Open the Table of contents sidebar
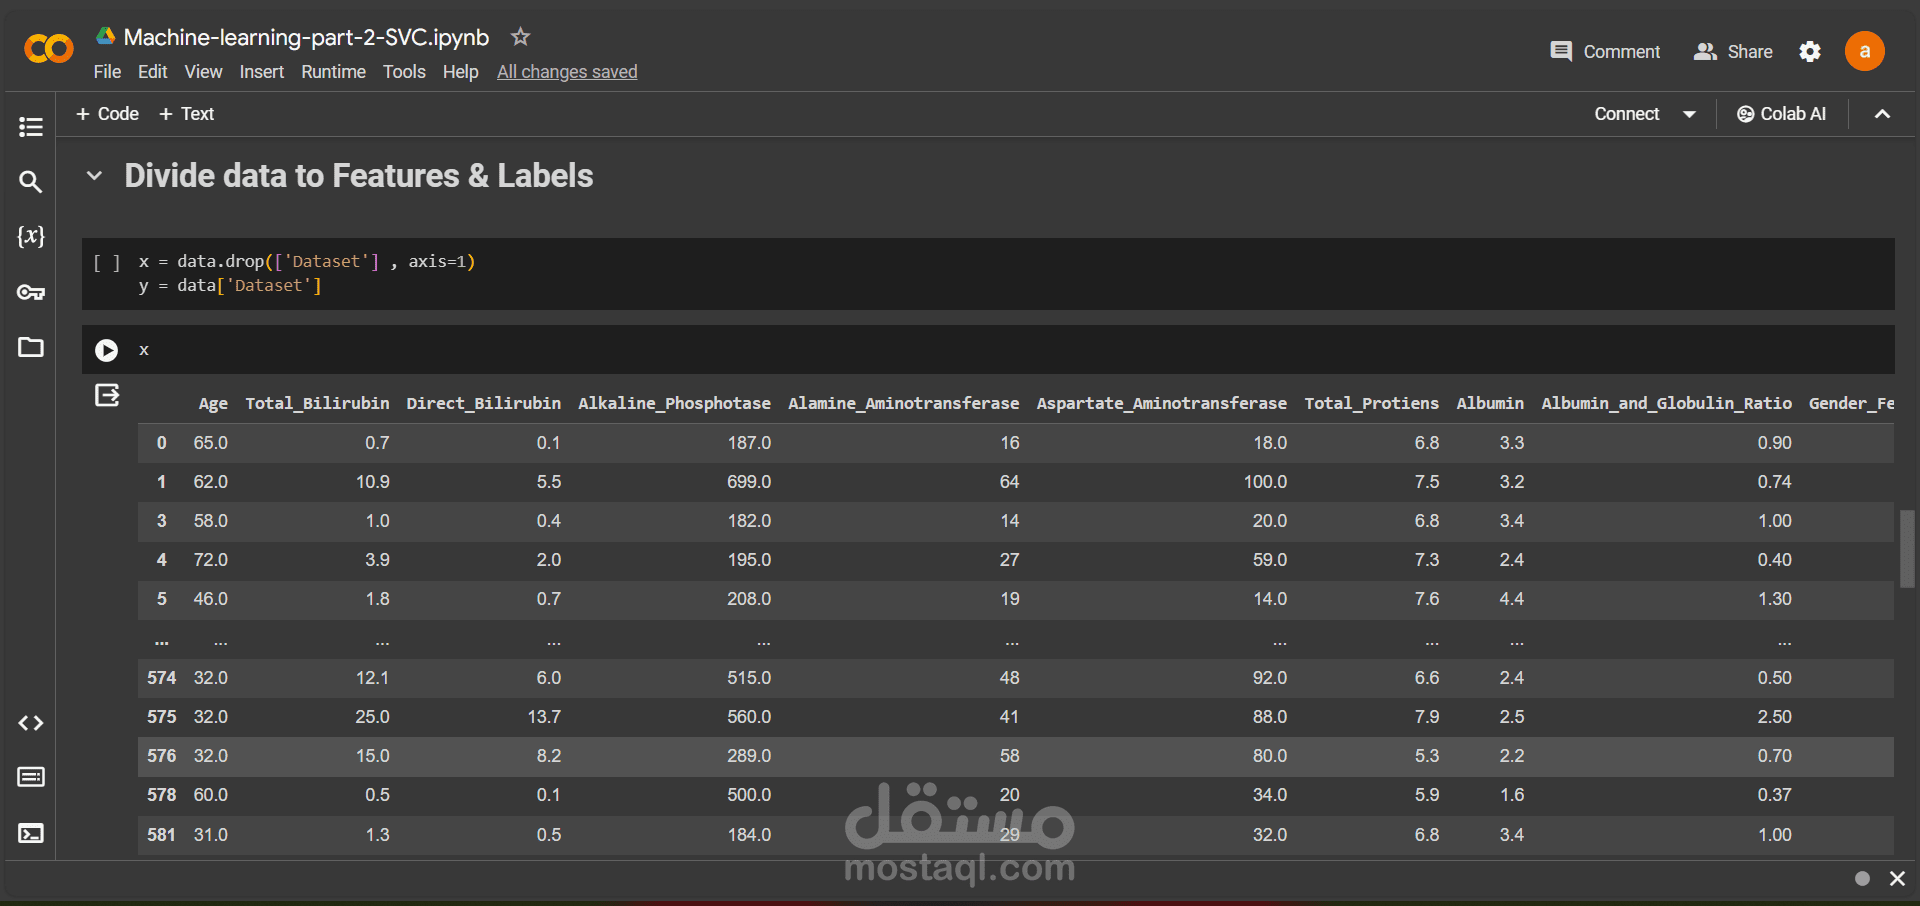The width and height of the screenshot is (1920, 906). (30, 127)
